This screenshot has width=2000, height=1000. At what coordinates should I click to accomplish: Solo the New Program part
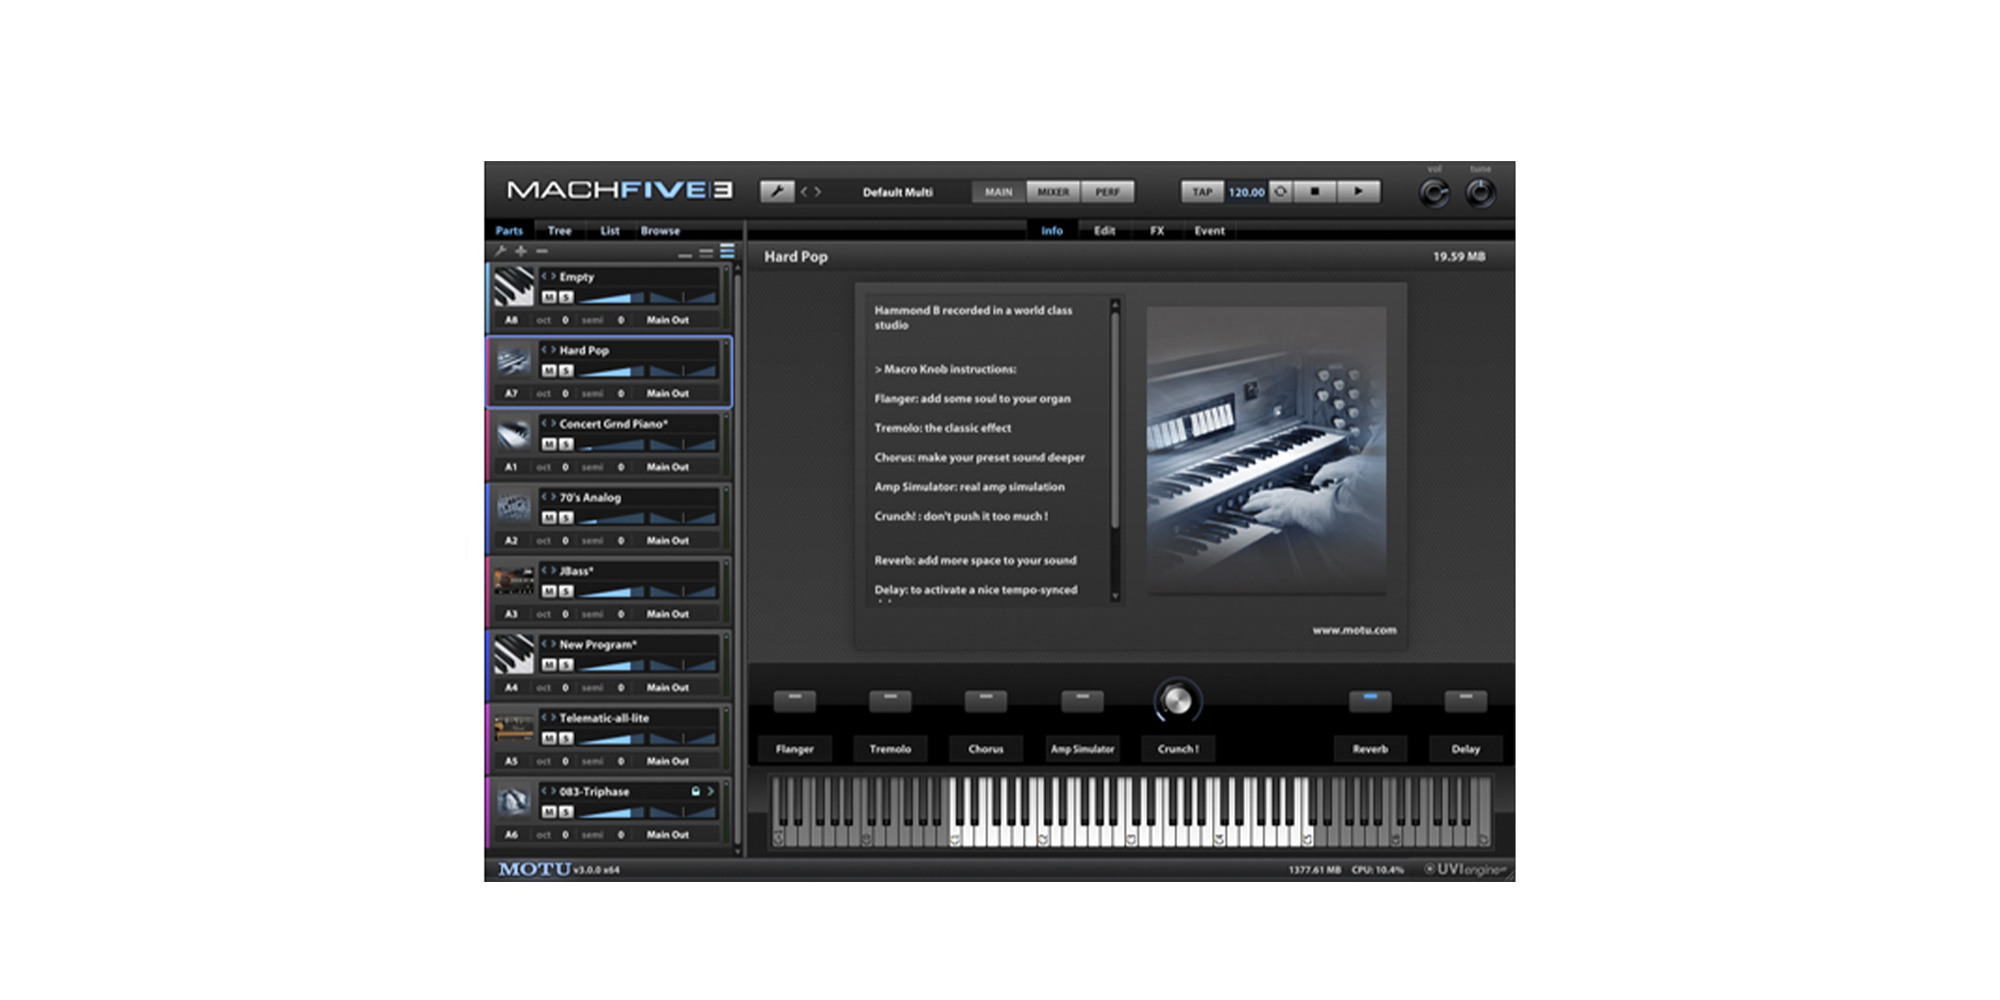[566, 665]
